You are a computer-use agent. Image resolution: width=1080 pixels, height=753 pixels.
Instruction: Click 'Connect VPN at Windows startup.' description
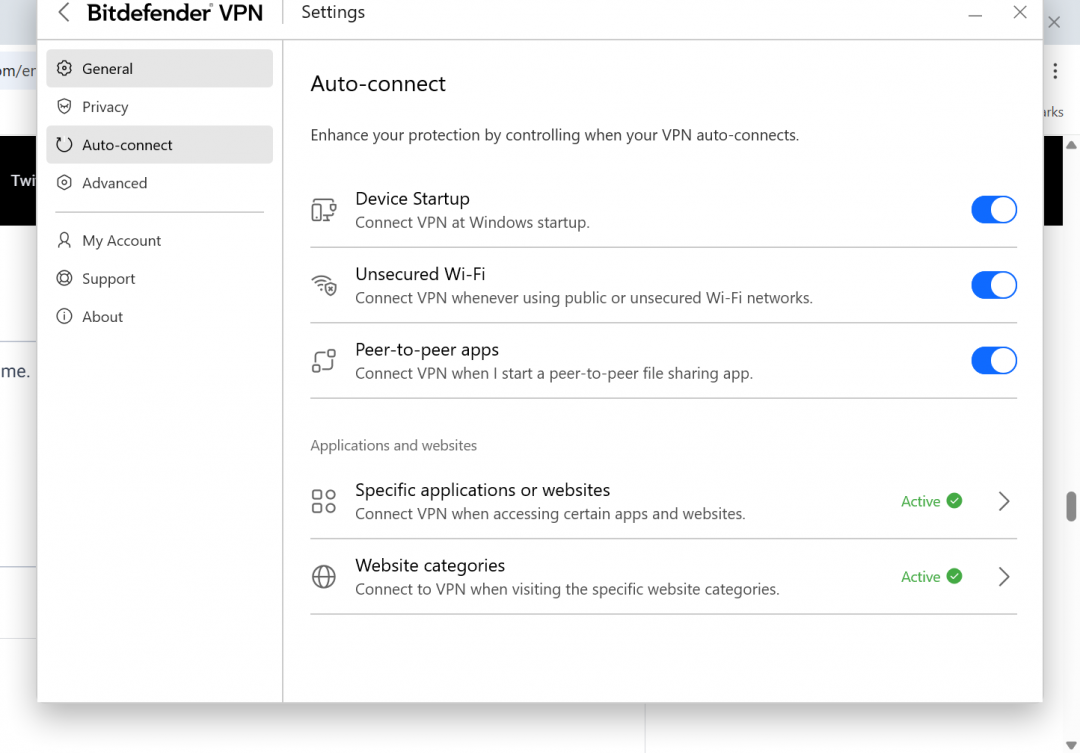(472, 223)
